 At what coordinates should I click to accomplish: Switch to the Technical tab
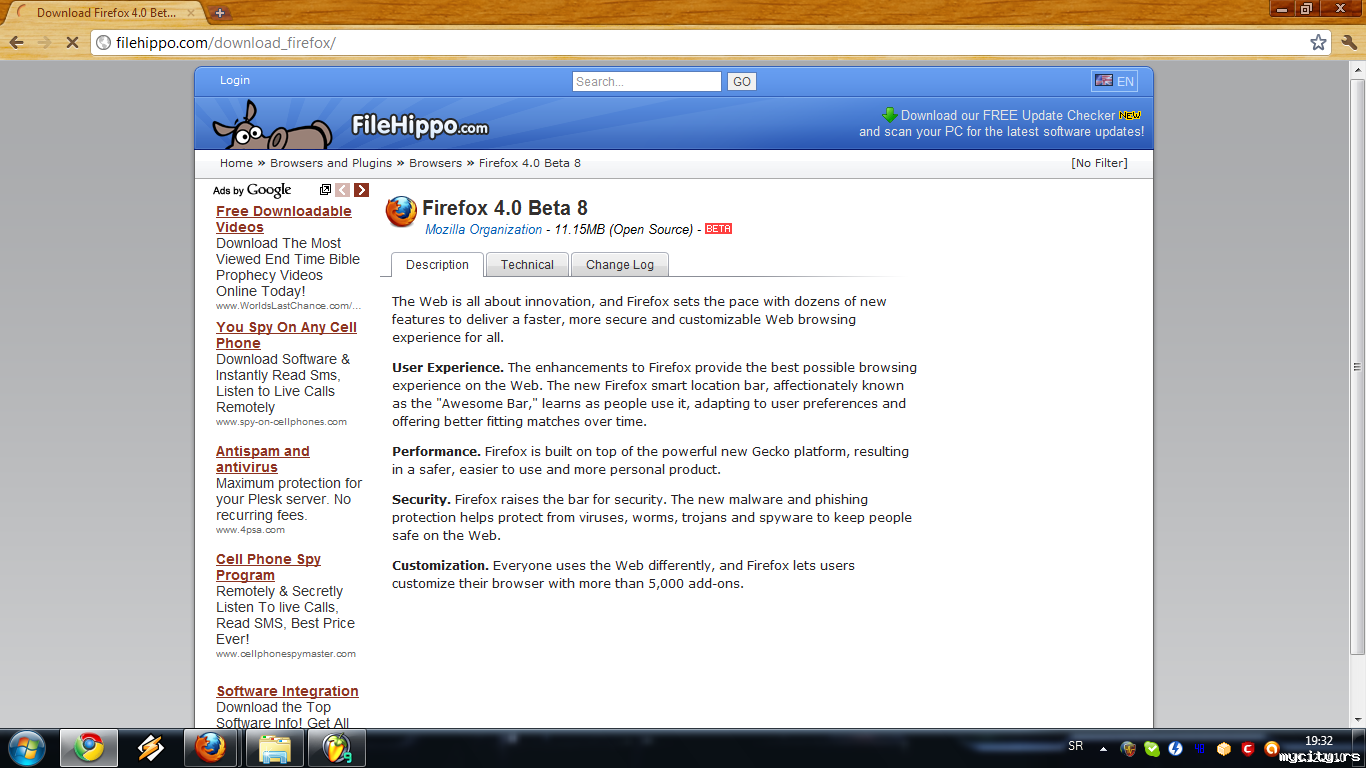(527, 265)
